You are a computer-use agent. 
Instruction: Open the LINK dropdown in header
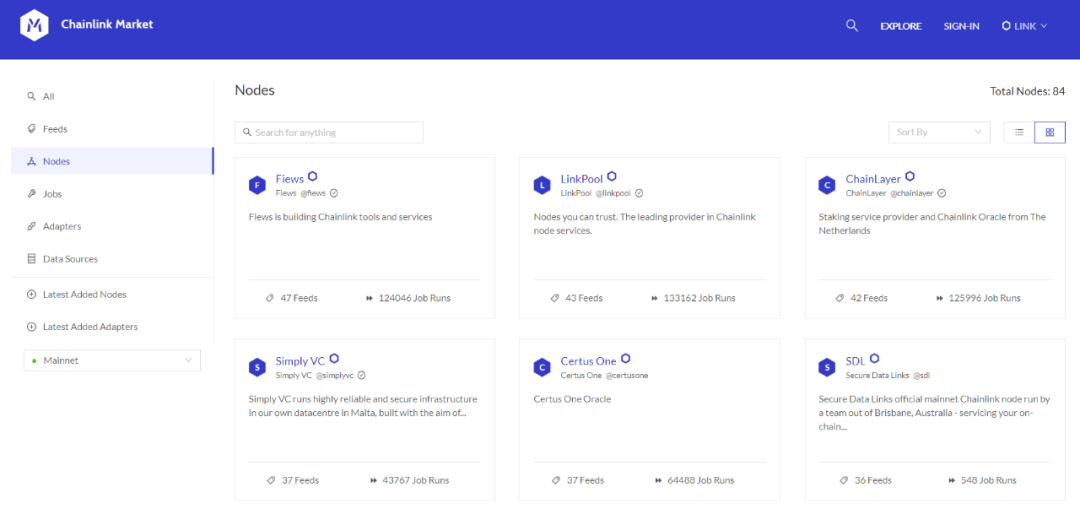pos(1024,26)
